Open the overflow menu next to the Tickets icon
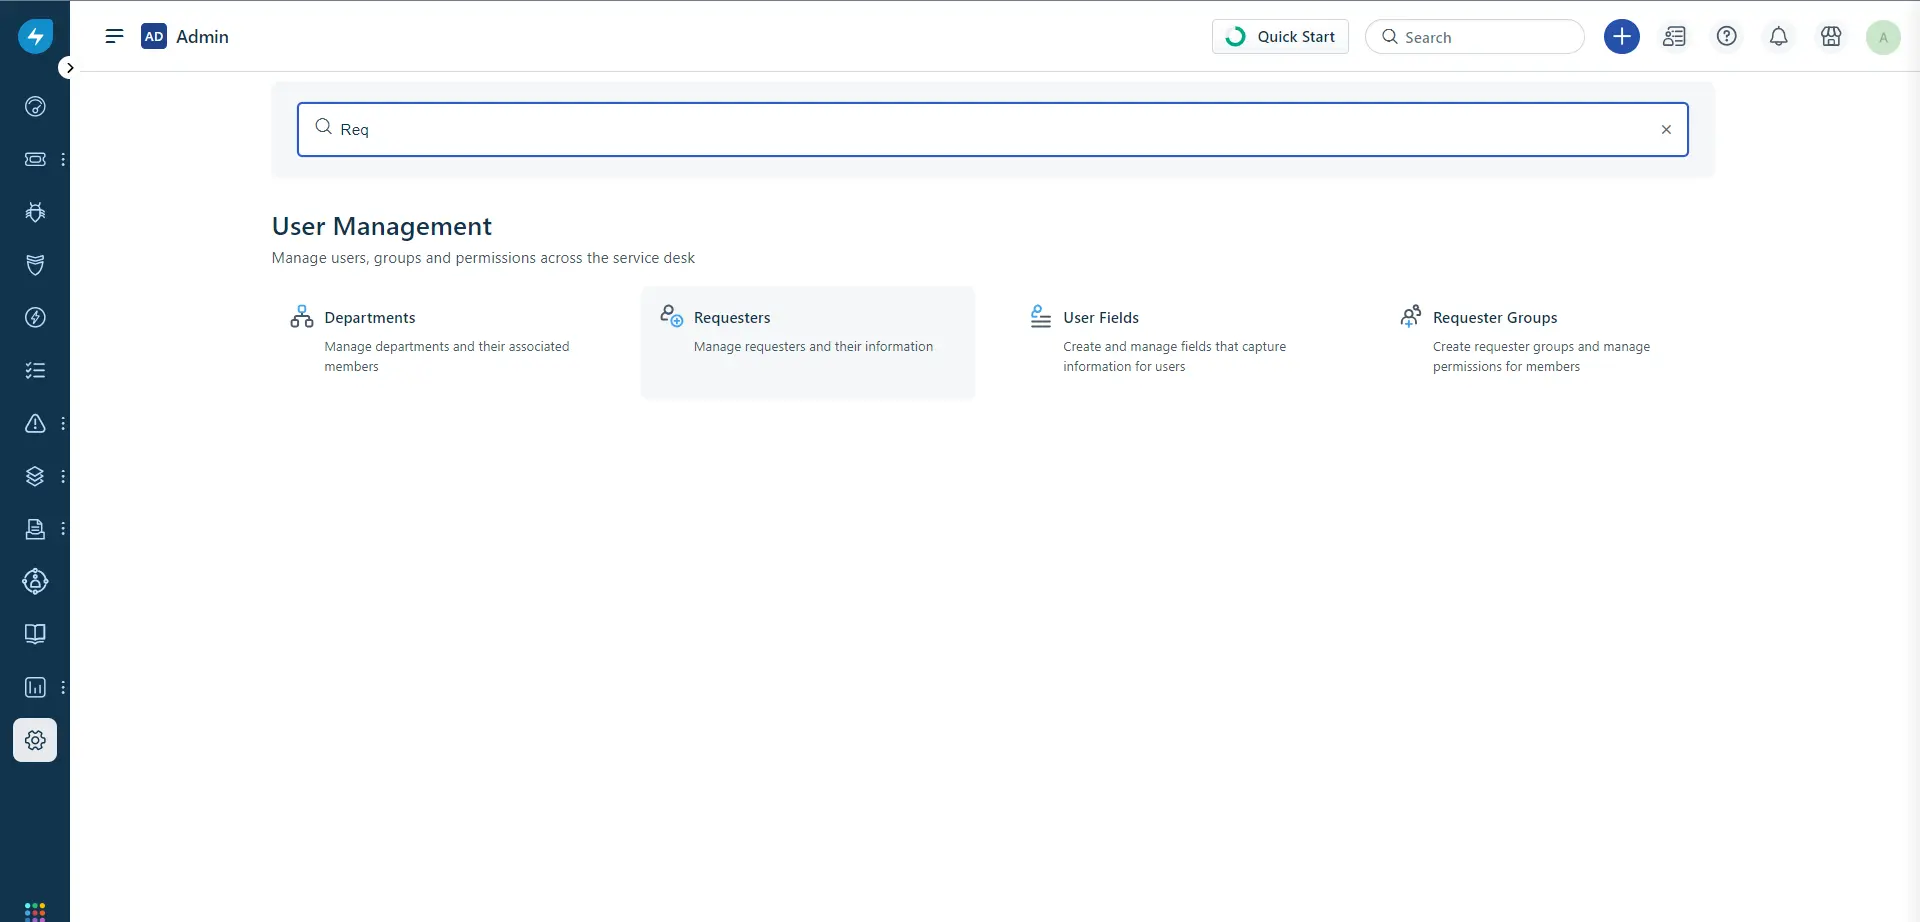The image size is (1920, 922). [65, 159]
